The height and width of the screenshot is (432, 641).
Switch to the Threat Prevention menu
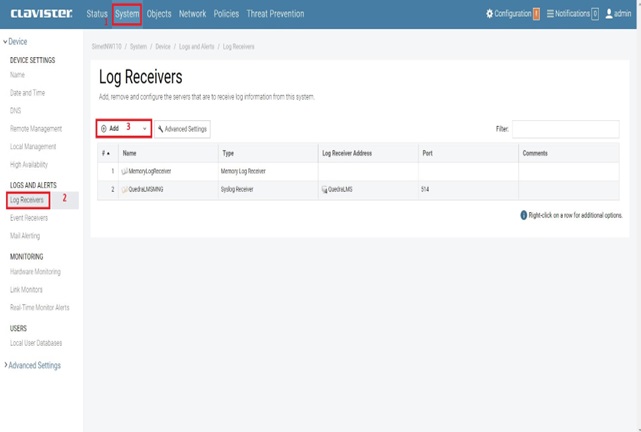tap(275, 14)
